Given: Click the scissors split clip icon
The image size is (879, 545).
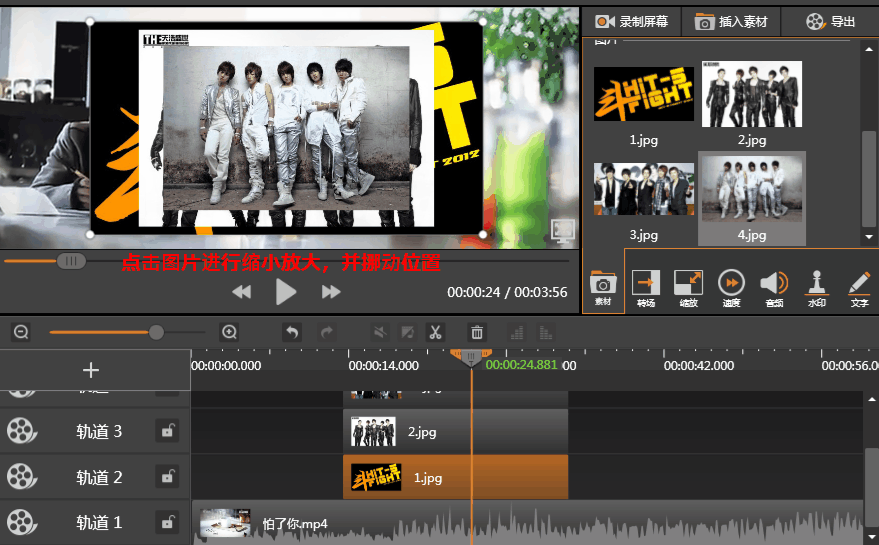Looking at the screenshot, I should pos(436,332).
